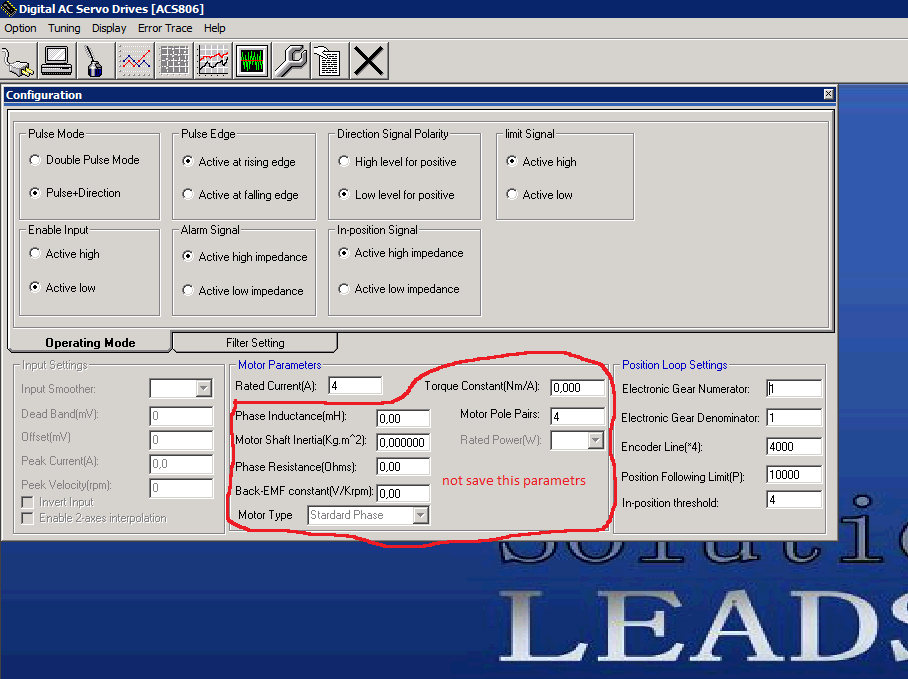Click the Electronic Gear Numerator field
The height and width of the screenshot is (679, 908).
(x=794, y=389)
